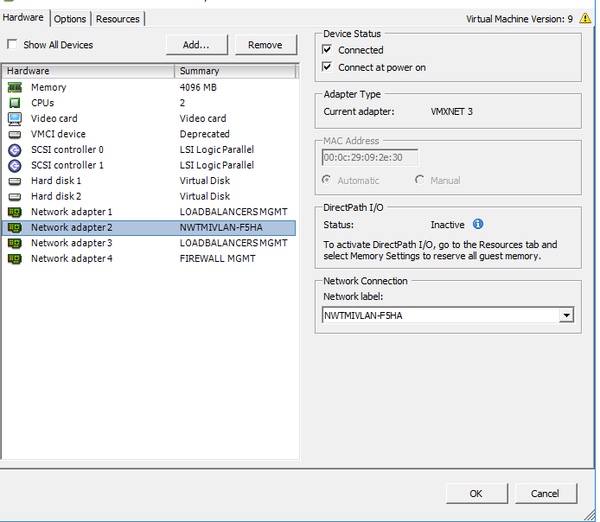600x522 pixels.
Task: Click the Deprecated summary value
Action: [205, 134]
